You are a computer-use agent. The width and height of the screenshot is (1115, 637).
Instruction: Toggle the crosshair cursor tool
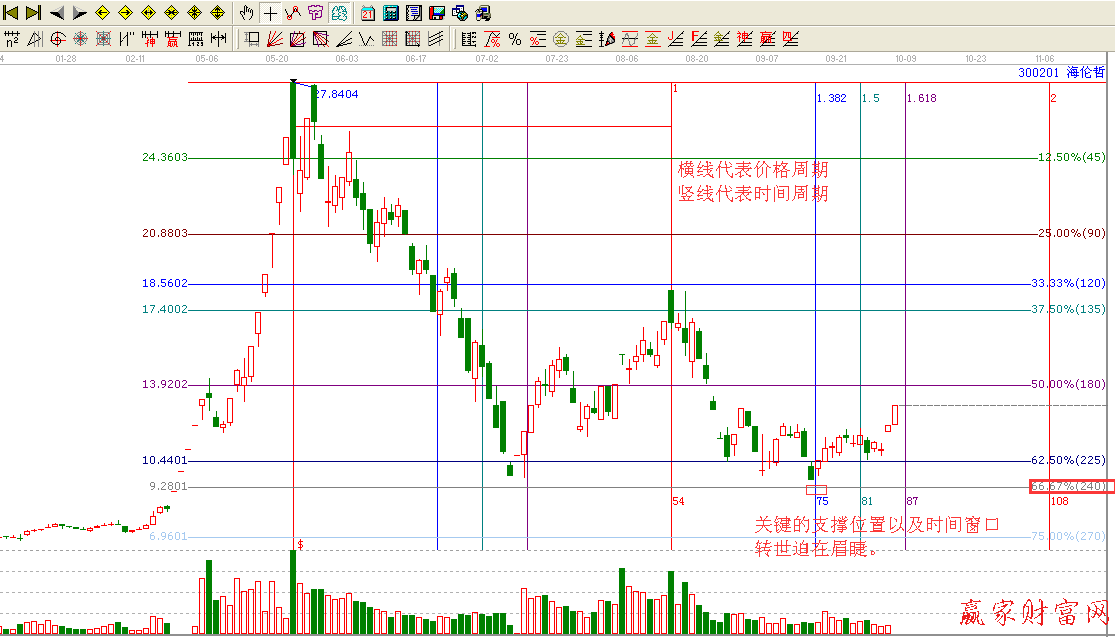click(x=270, y=13)
